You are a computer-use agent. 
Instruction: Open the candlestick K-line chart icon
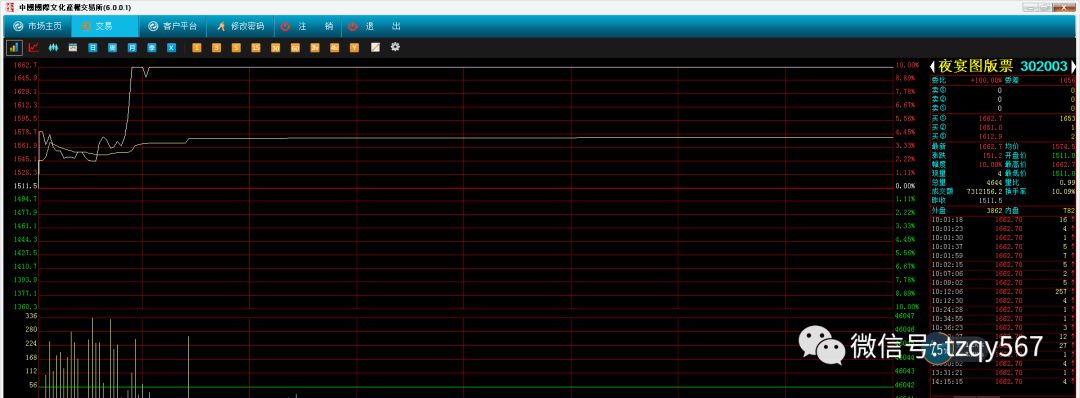point(53,48)
